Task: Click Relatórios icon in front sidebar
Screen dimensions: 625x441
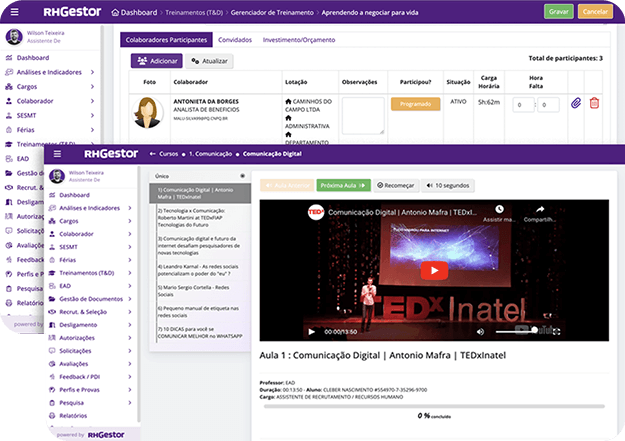Action: tap(52, 415)
